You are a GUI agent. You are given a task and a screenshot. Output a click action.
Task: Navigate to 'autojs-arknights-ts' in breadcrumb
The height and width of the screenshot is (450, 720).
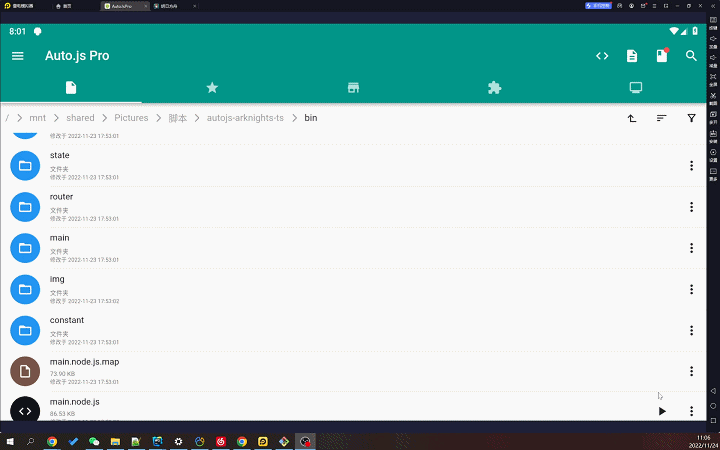(x=245, y=118)
